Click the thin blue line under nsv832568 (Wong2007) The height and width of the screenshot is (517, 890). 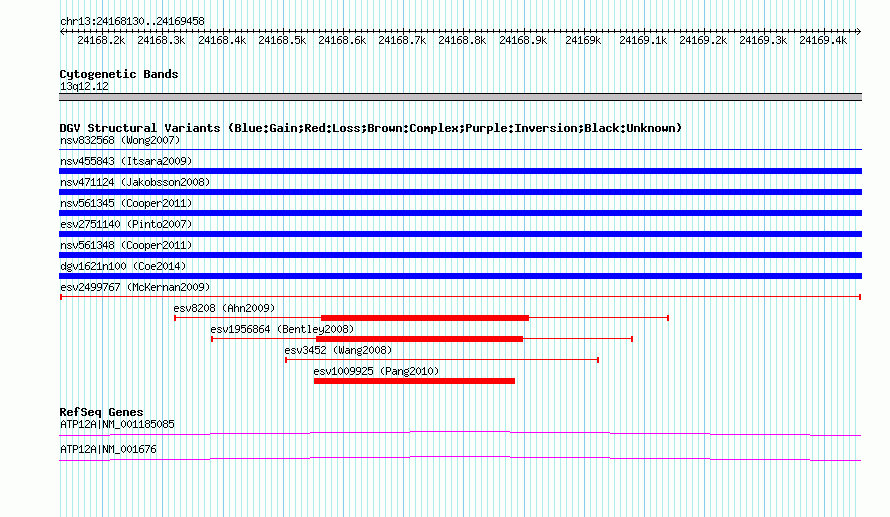460,150
